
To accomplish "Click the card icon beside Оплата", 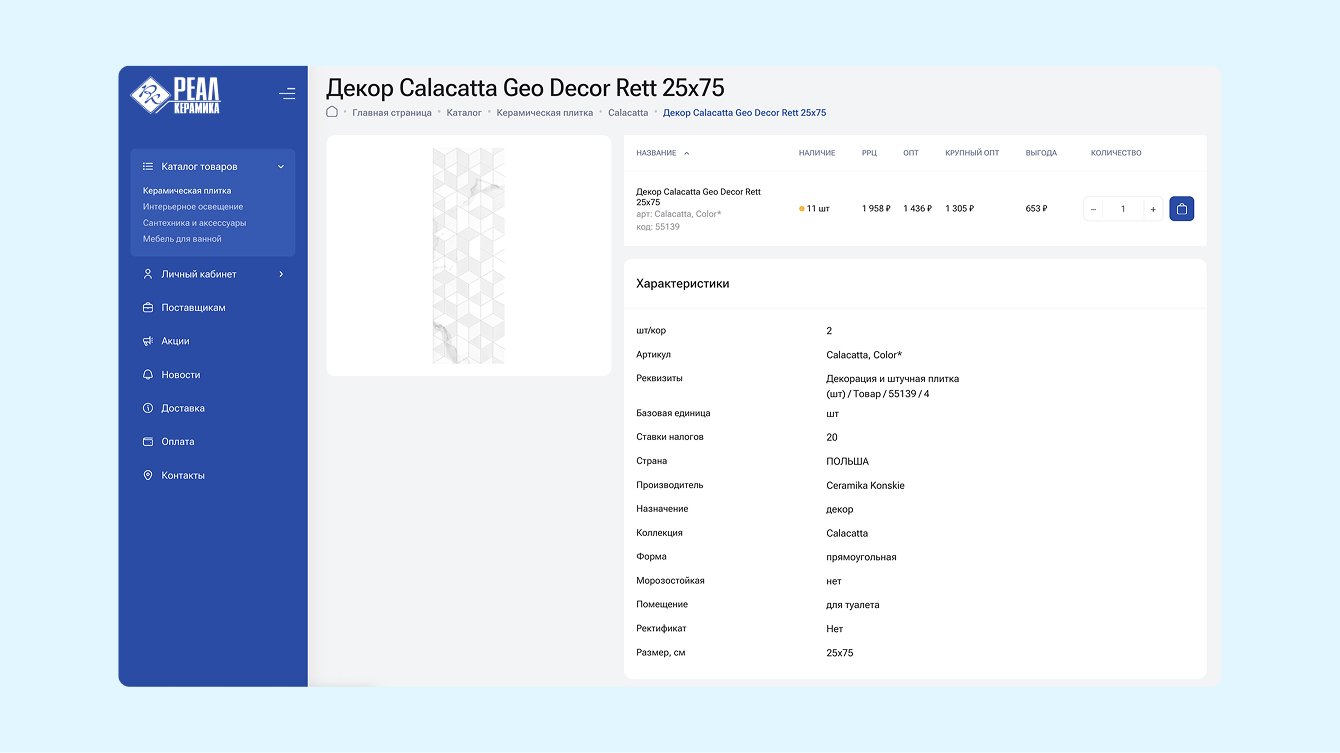I will click(x=148, y=442).
